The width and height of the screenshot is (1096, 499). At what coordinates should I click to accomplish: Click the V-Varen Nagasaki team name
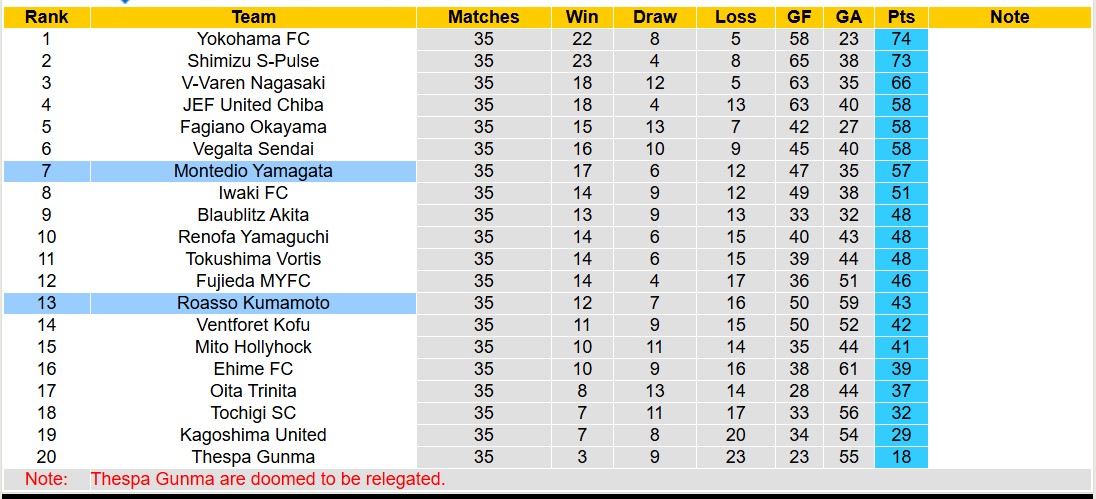pos(253,83)
